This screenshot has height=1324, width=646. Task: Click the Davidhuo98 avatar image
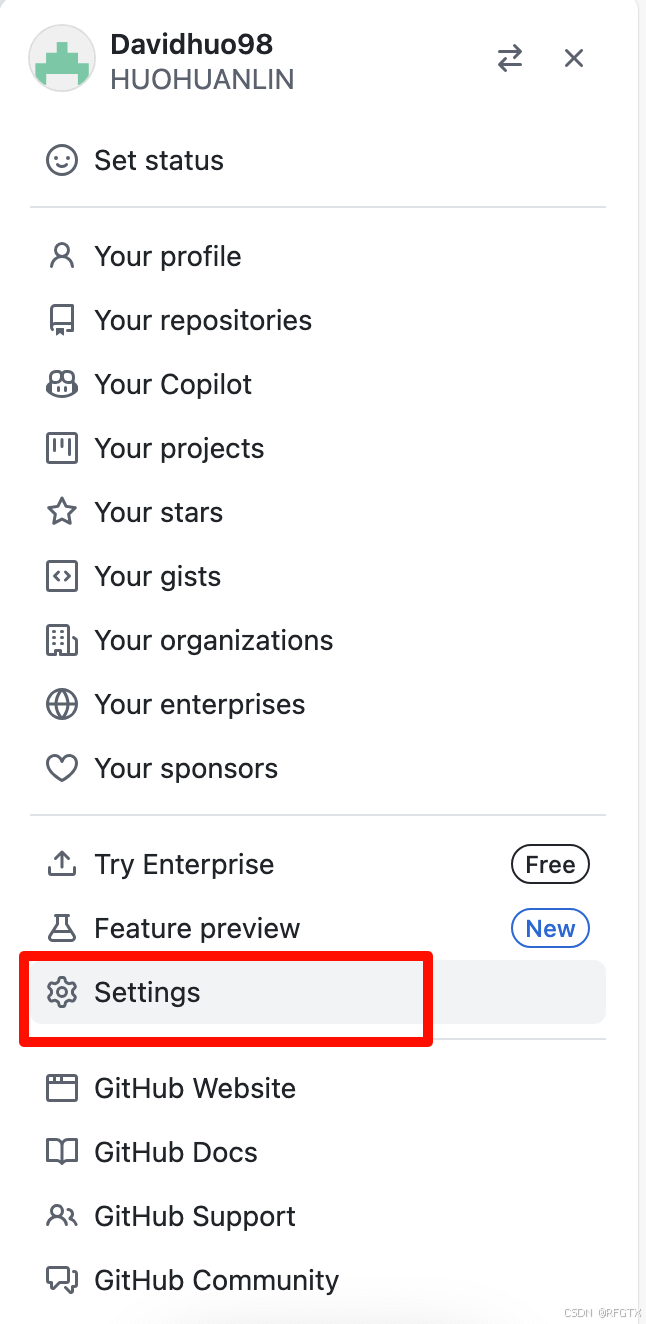point(62,59)
